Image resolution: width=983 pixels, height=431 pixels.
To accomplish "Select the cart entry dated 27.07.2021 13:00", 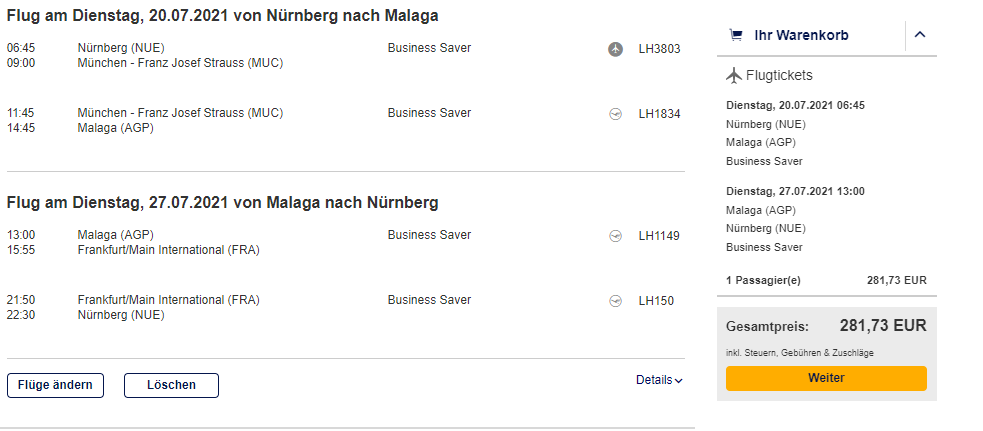I will click(795, 191).
